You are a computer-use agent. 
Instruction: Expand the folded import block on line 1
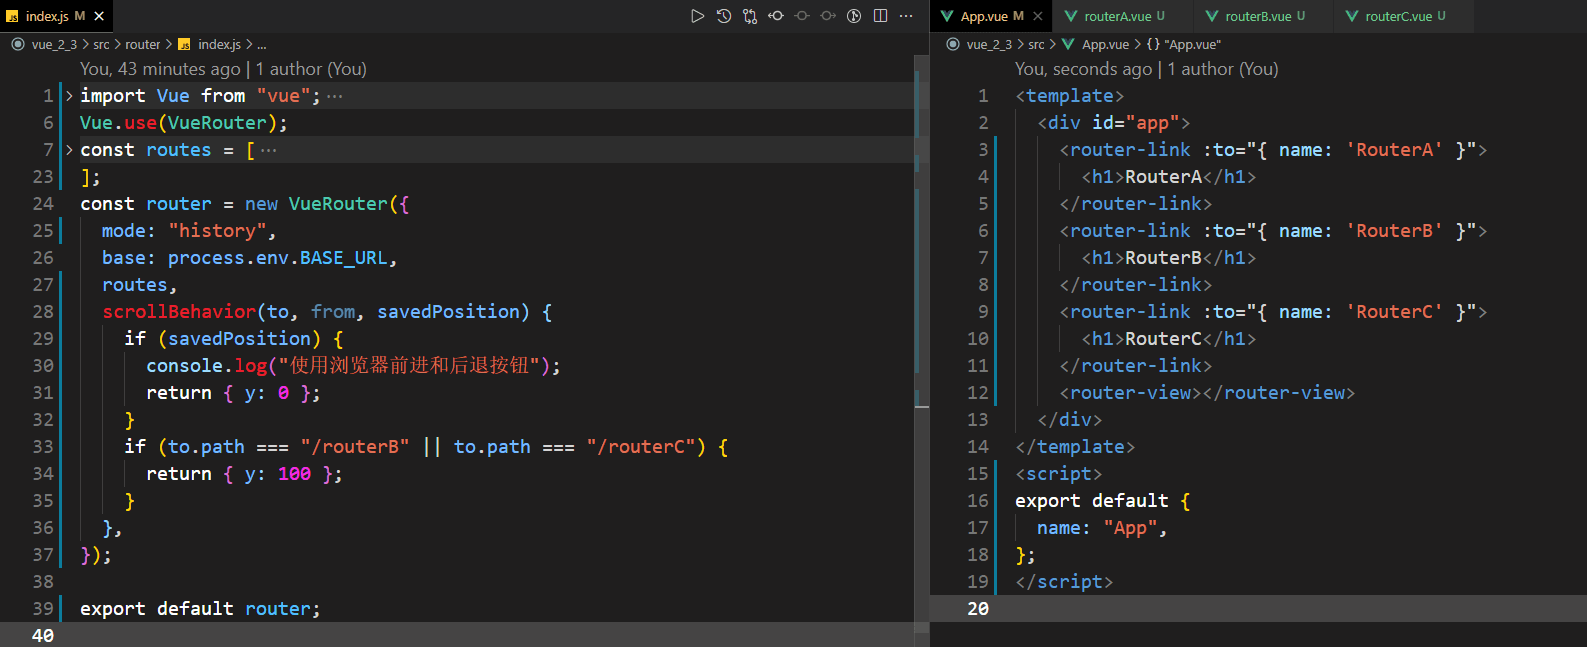click(69, 96)
